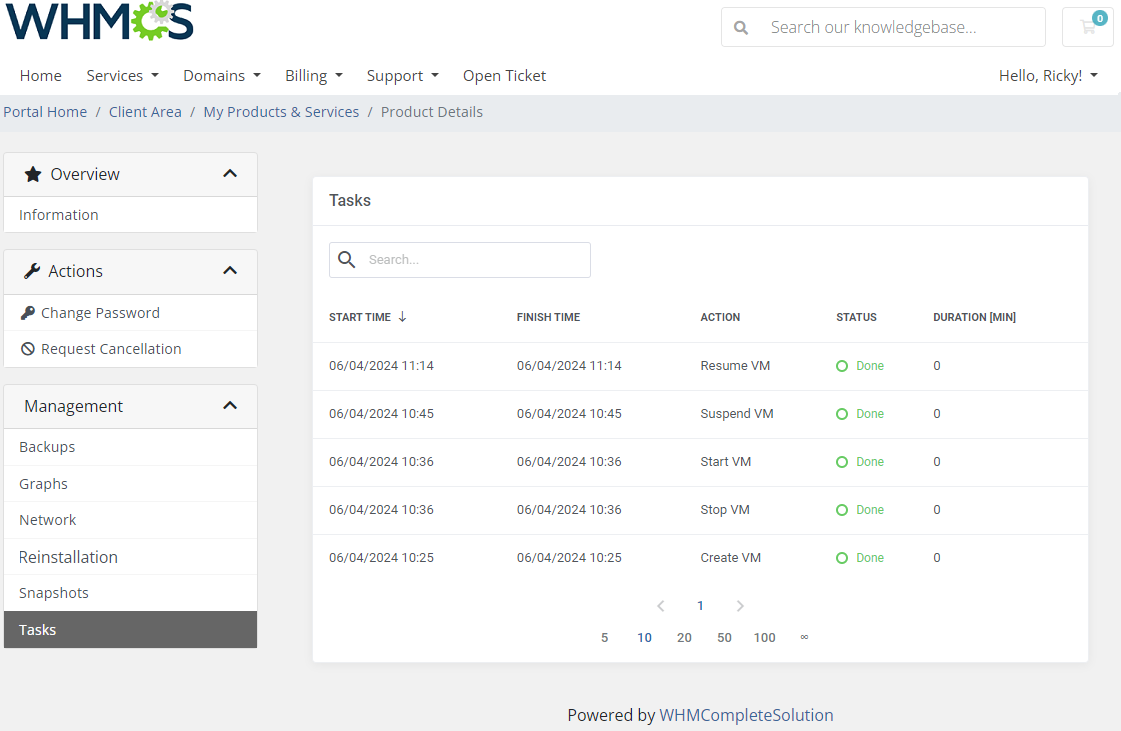Image resolution: width=1121 pixels, height=731 pixels.
Task: Click the Stop VM action cell
Action: point(725,509)
